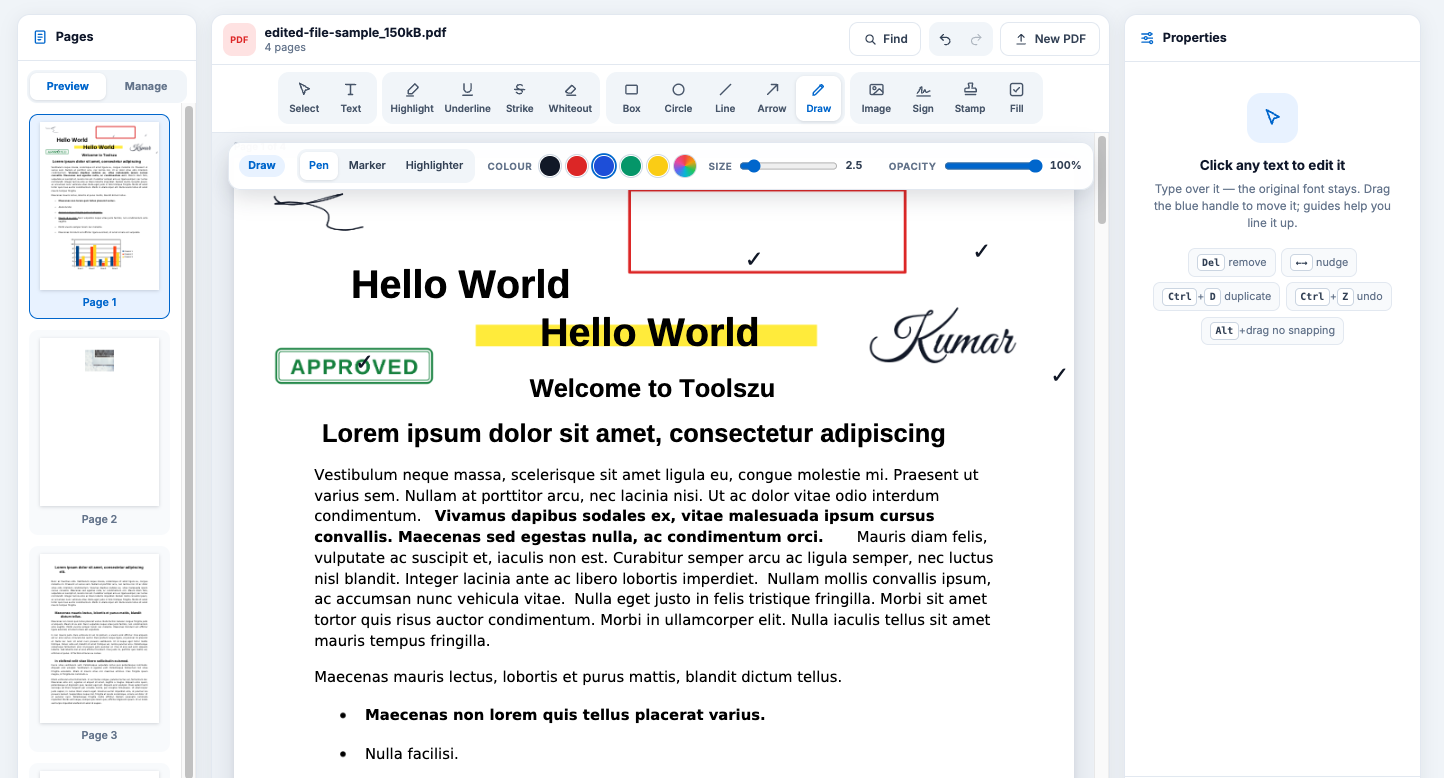Open the Fill form tool
Viewport: 1444px width, 778px height.
[x=1017, y=98]
